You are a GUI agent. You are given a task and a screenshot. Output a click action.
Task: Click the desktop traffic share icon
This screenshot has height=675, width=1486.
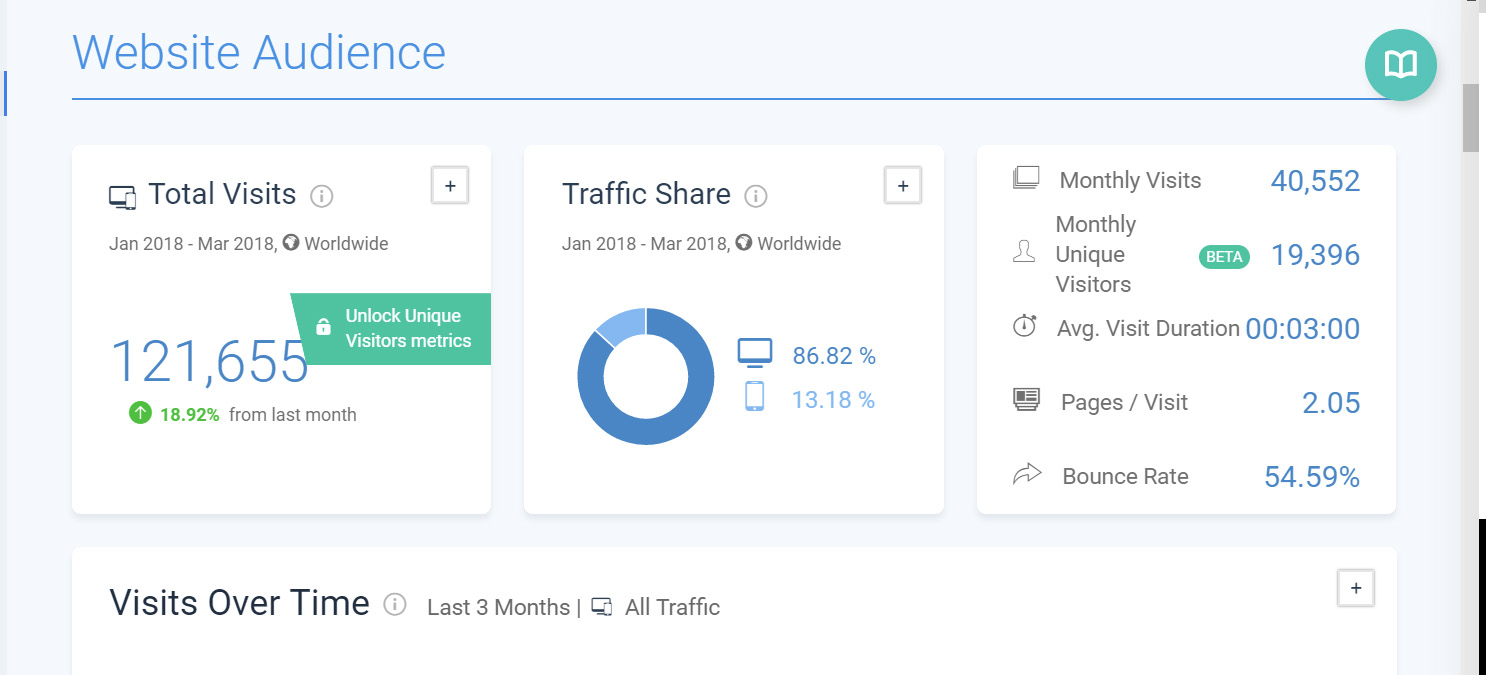coord(755,353)
